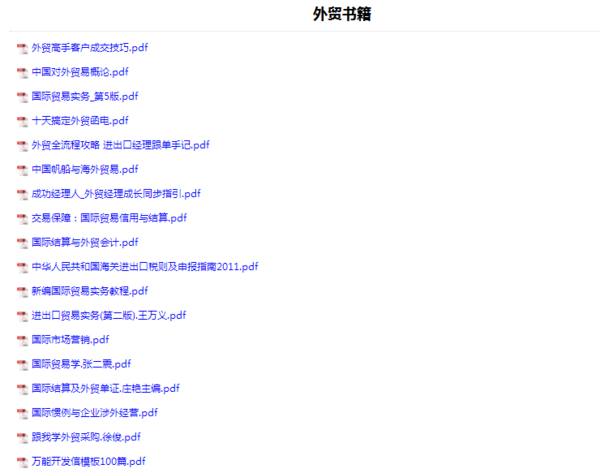
Task: Open 海关进出口税则及申报指南2011.pdf link
Action: (145, 267)
